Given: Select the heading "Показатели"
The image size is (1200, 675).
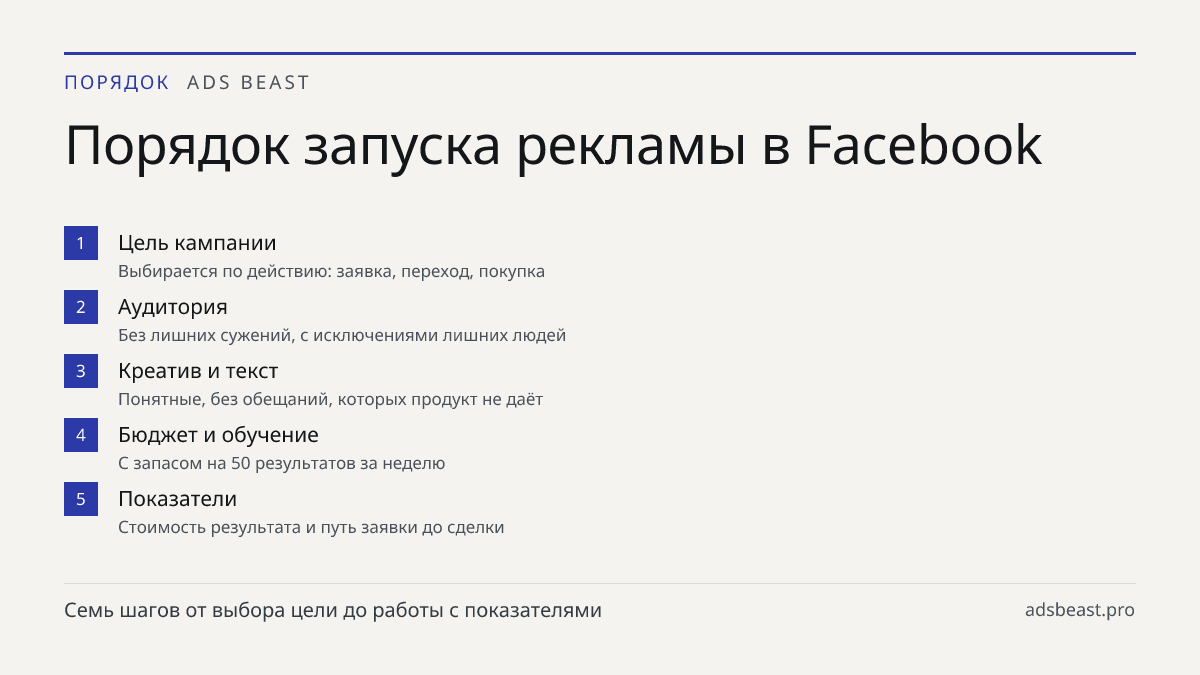Looking at the screenshot, I should tap(177, 499).
